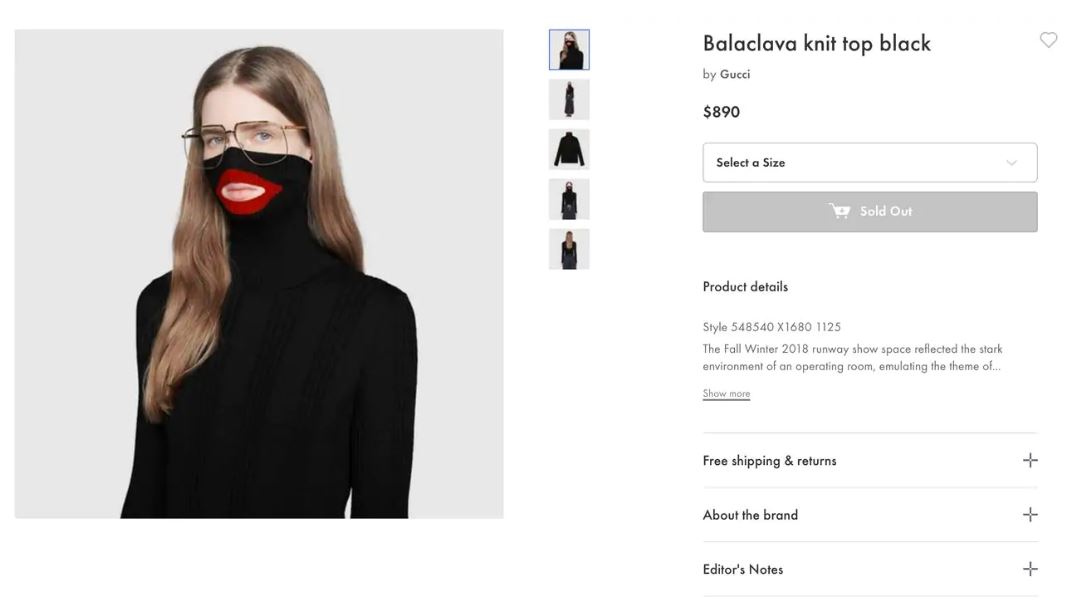Select the second product thumbnail

point(569,100)
